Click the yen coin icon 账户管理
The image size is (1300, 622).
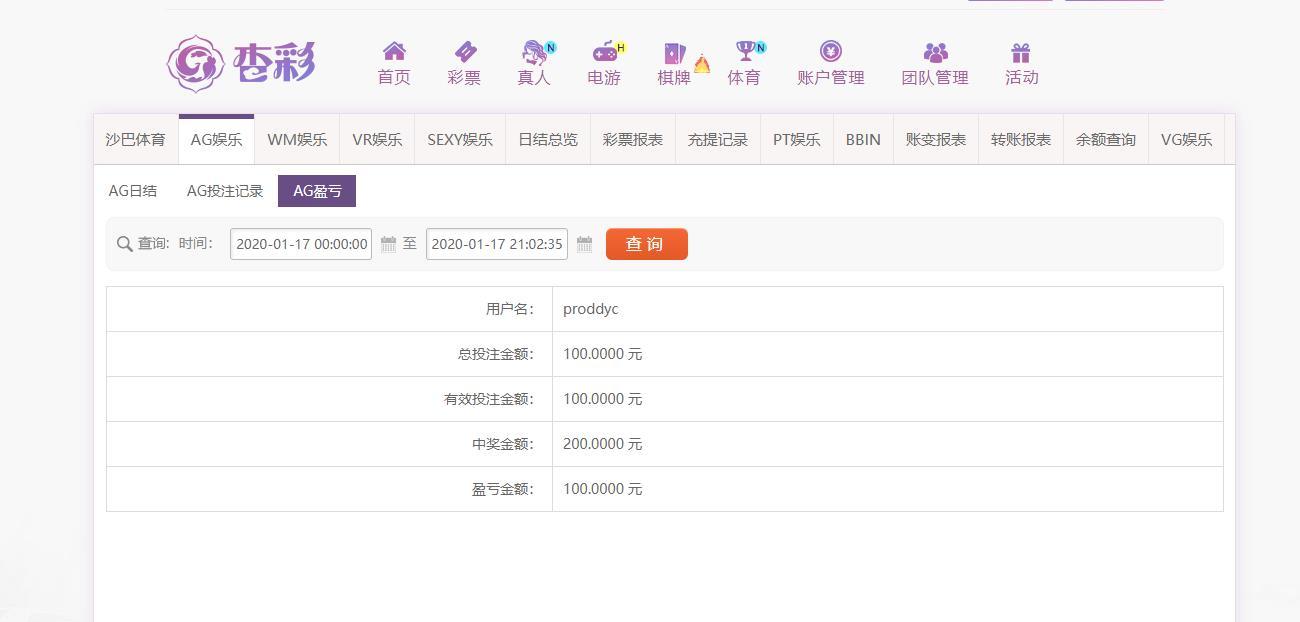[x=830, y=52]
